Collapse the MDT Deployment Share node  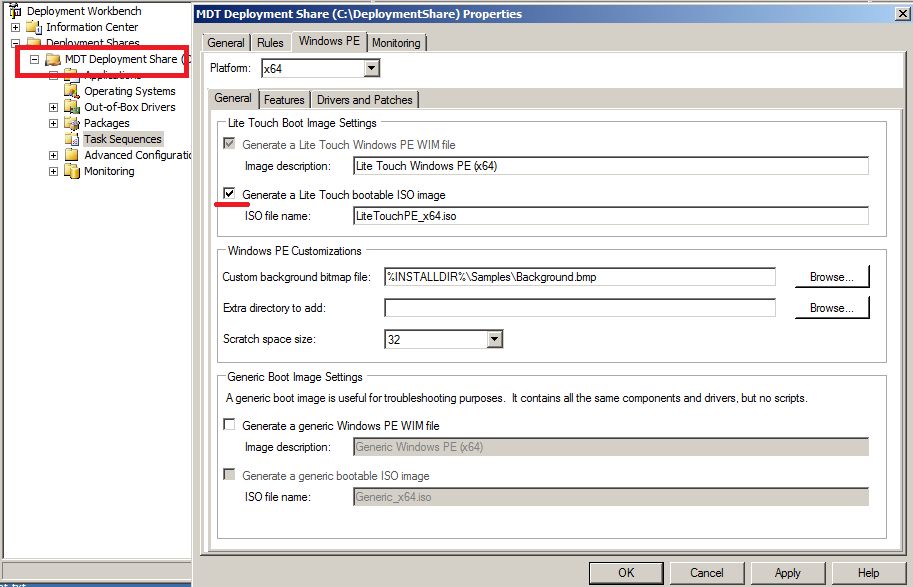pos(34,59)
